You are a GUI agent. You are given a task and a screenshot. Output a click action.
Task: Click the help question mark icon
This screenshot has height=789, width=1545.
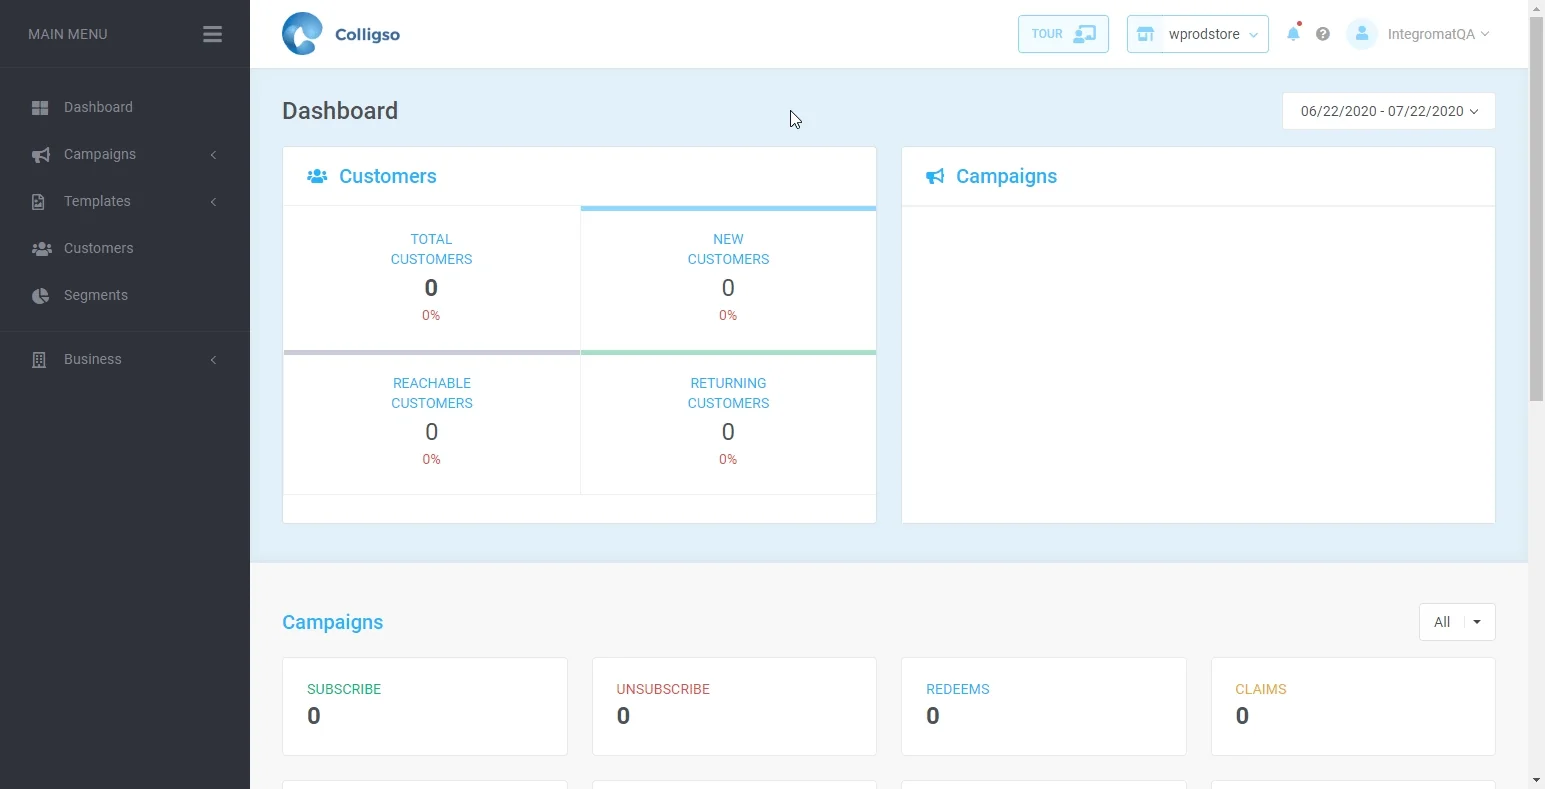point(1323,34)
